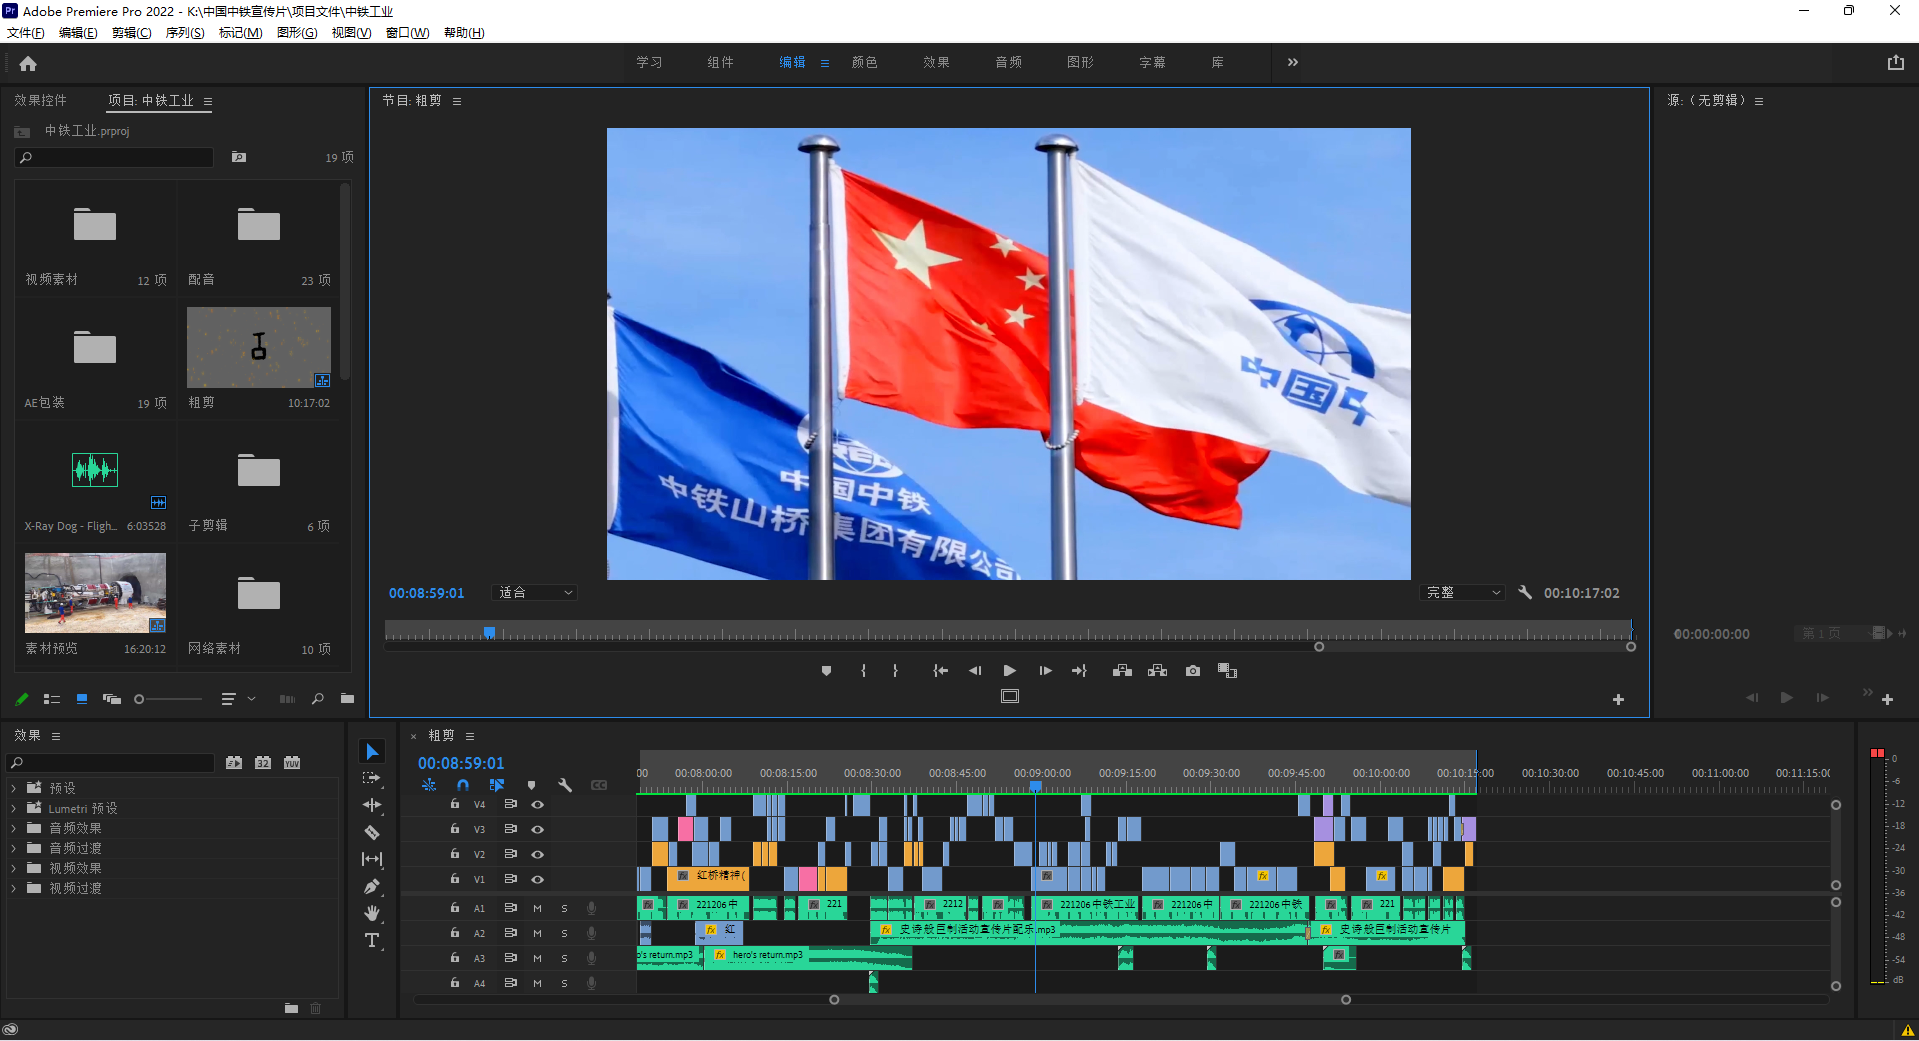Add a marker in the Program monitor
1919x1041 pixels.
[x=826, y=671]
